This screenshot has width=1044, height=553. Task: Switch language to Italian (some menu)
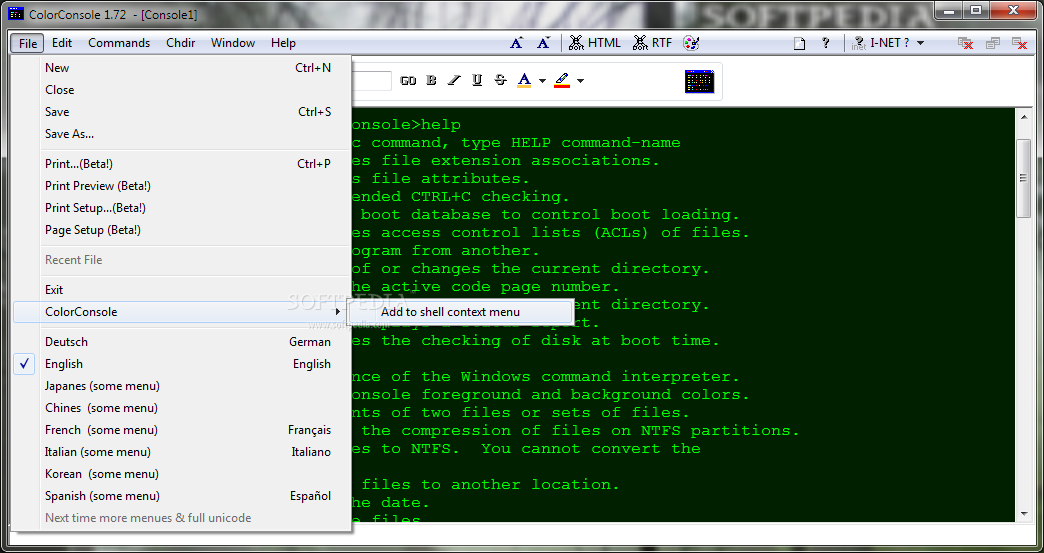181,452
